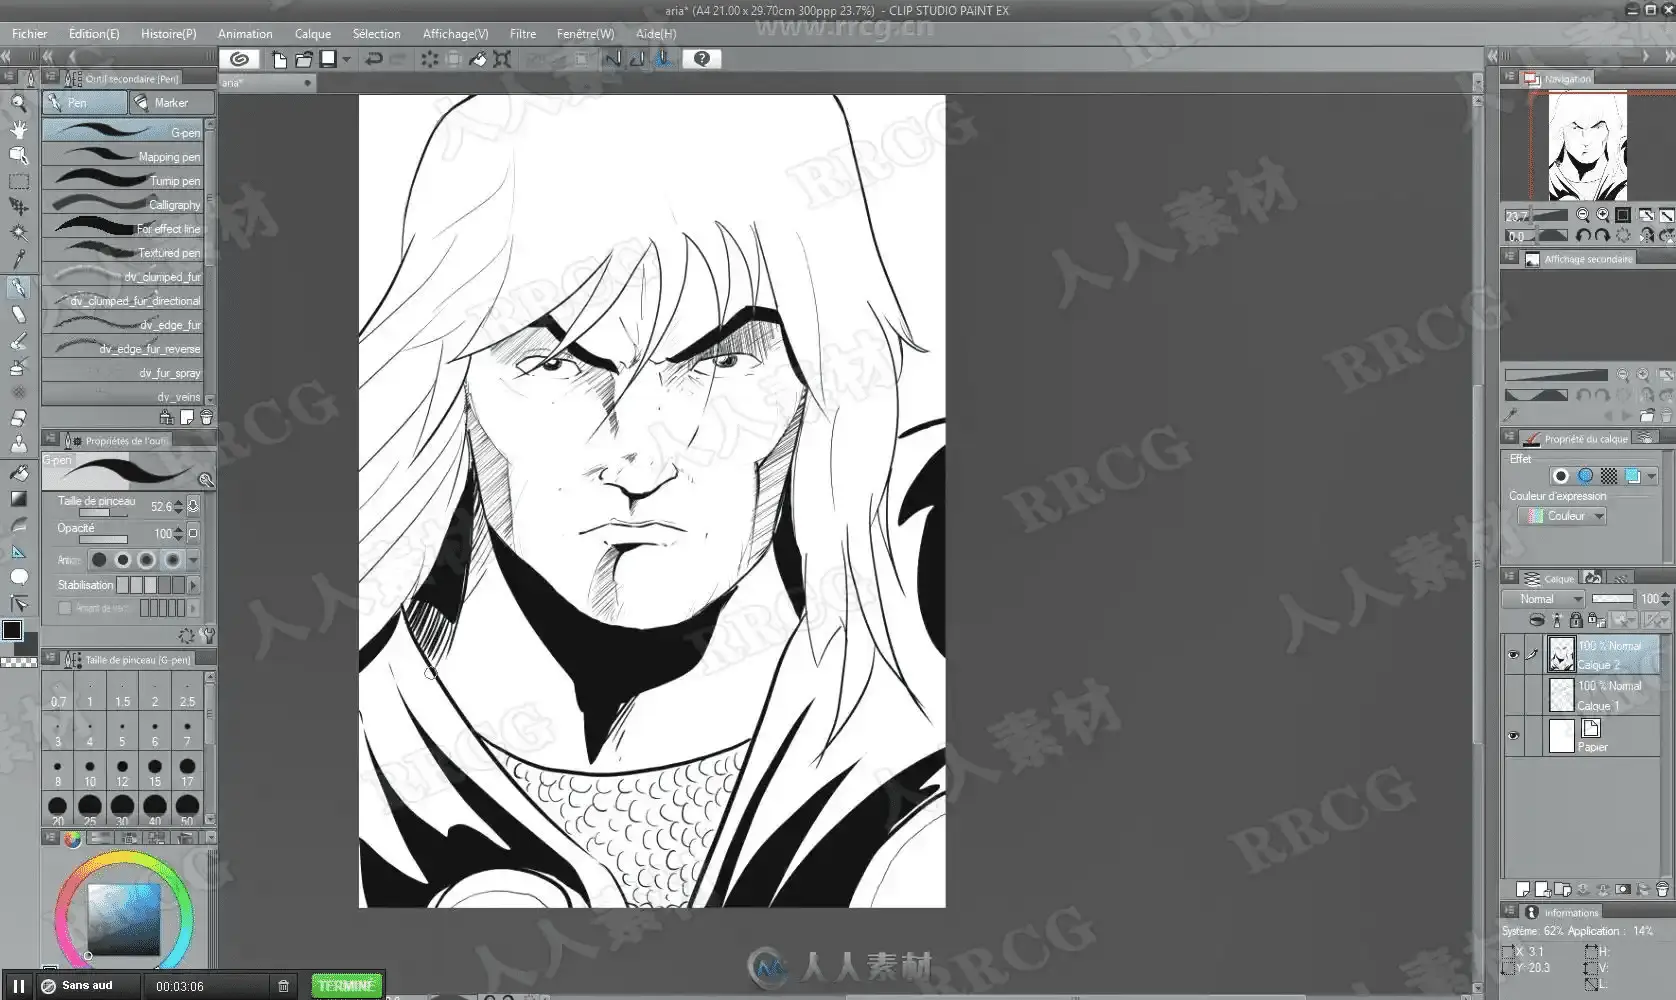This screenshot has width=1676, height=1000.
Task: Select the Gradient tool
Action: pos(18,498)
